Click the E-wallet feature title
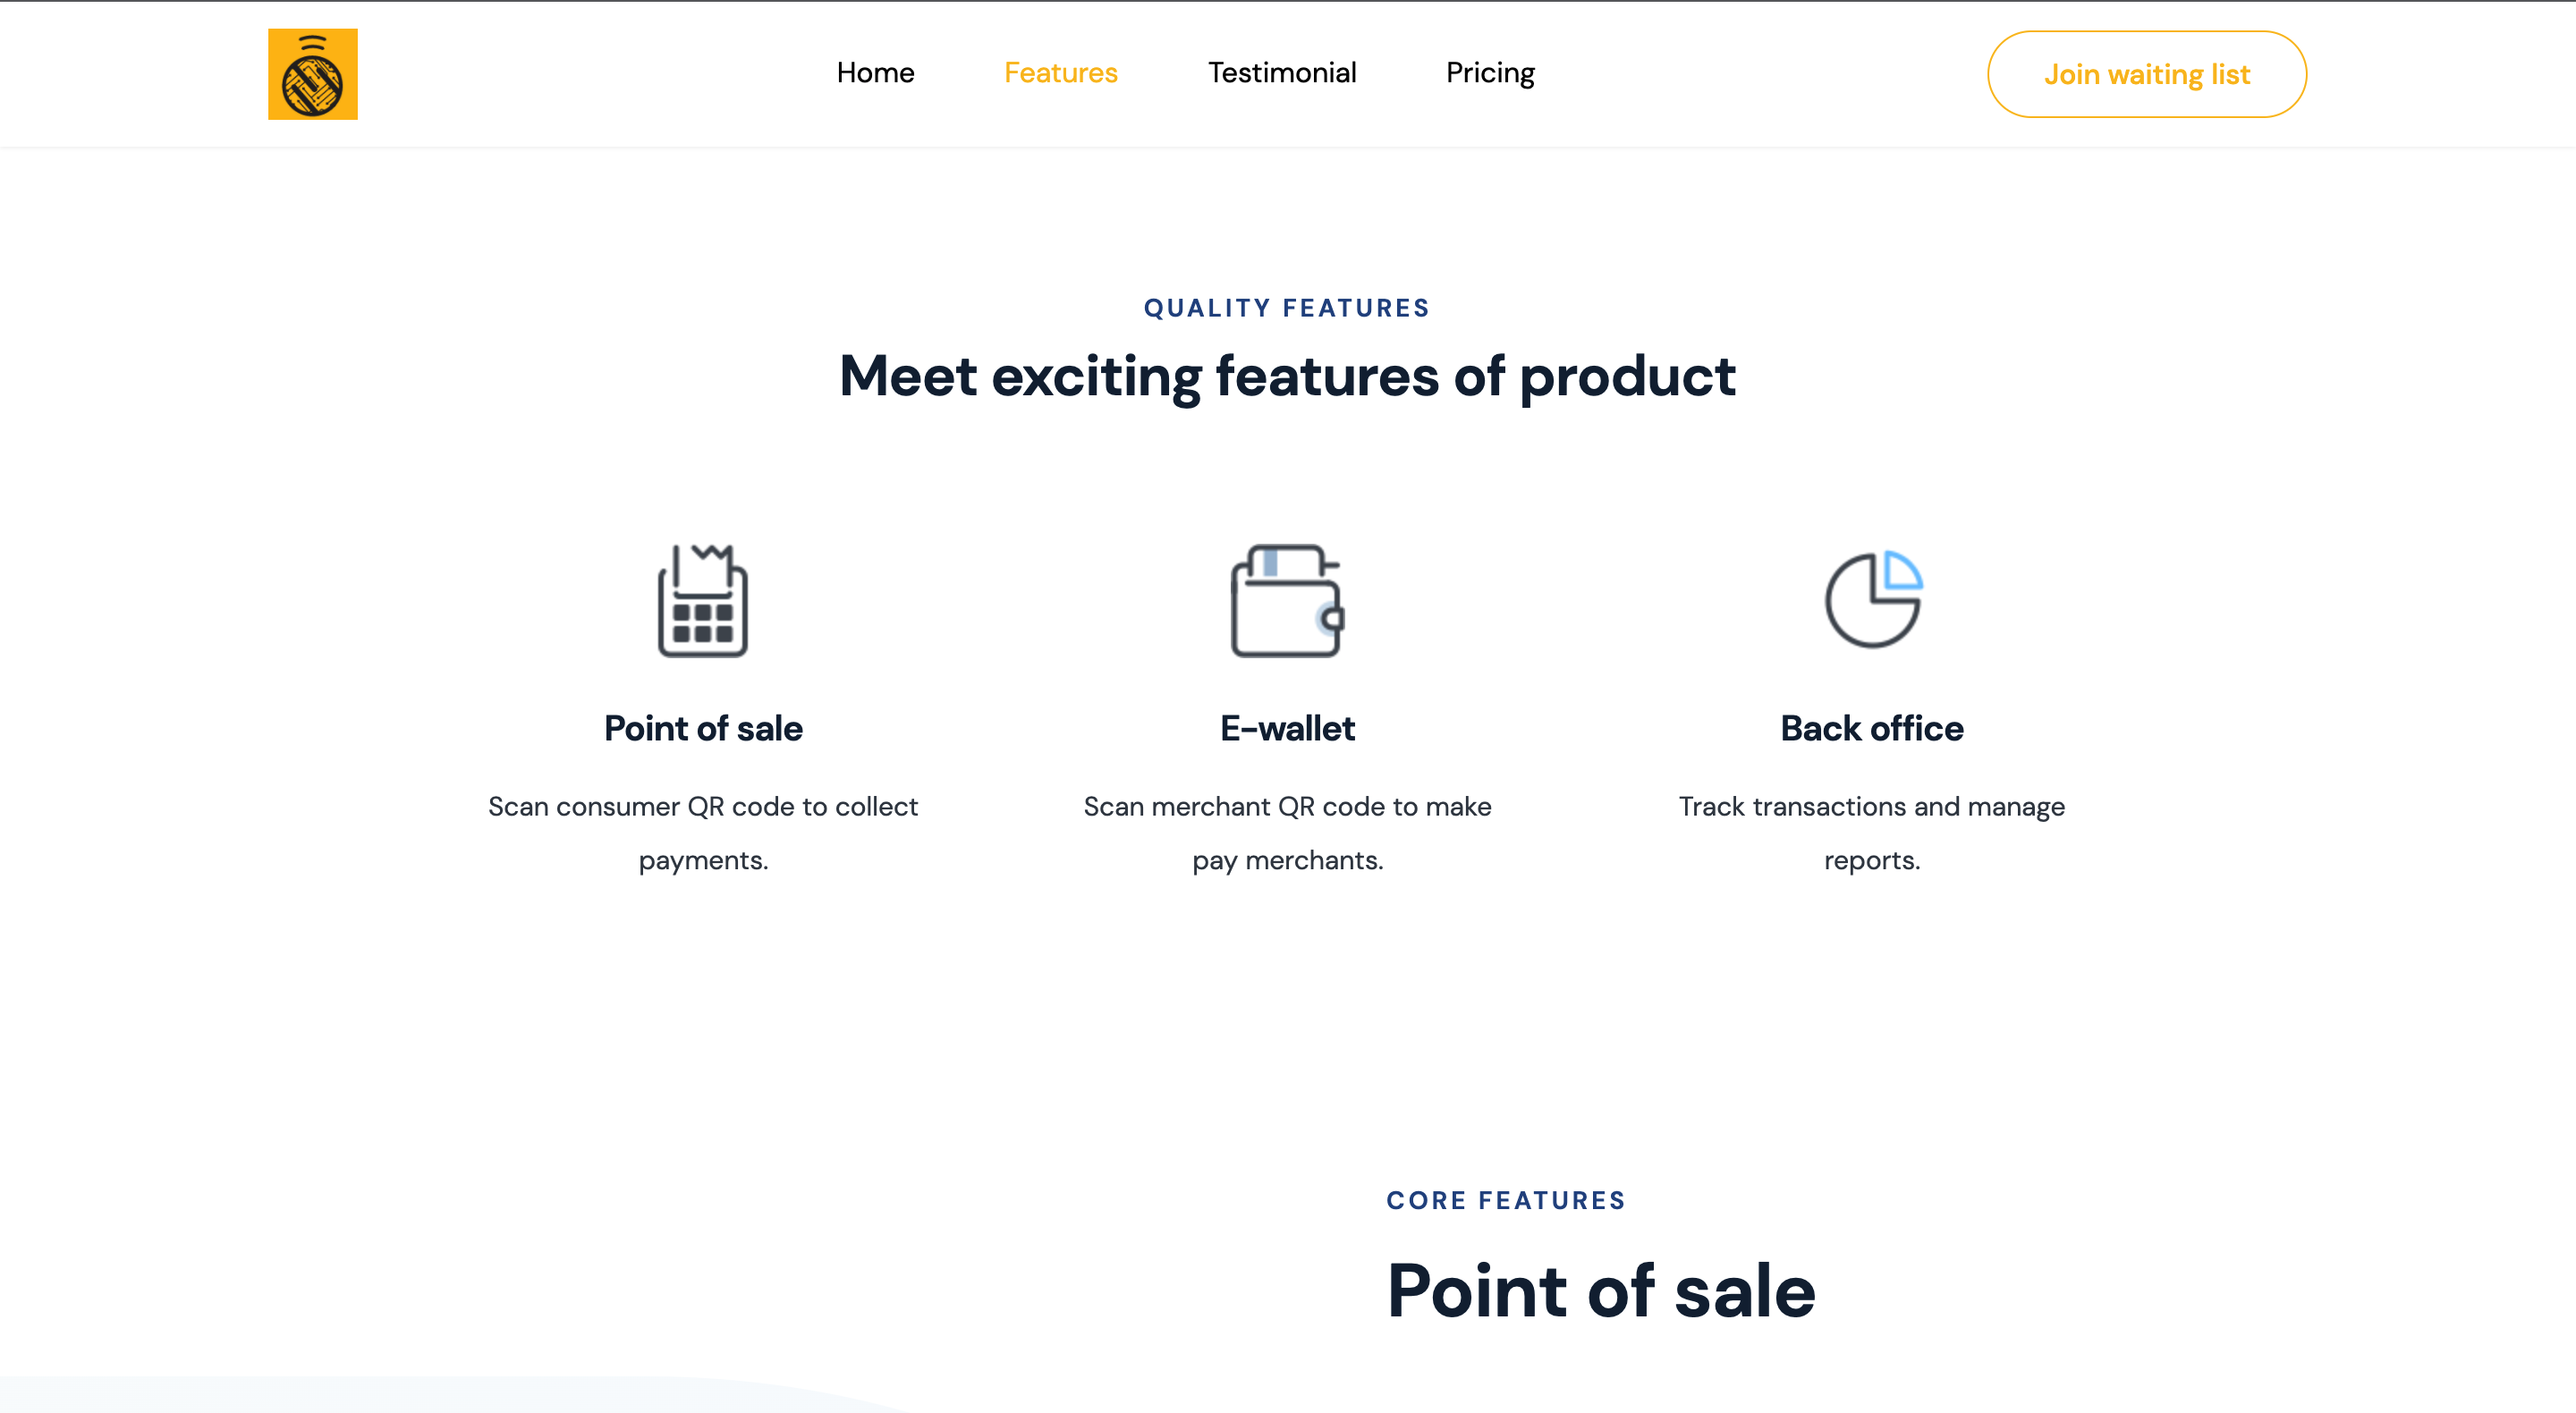 click(1287, 728)
